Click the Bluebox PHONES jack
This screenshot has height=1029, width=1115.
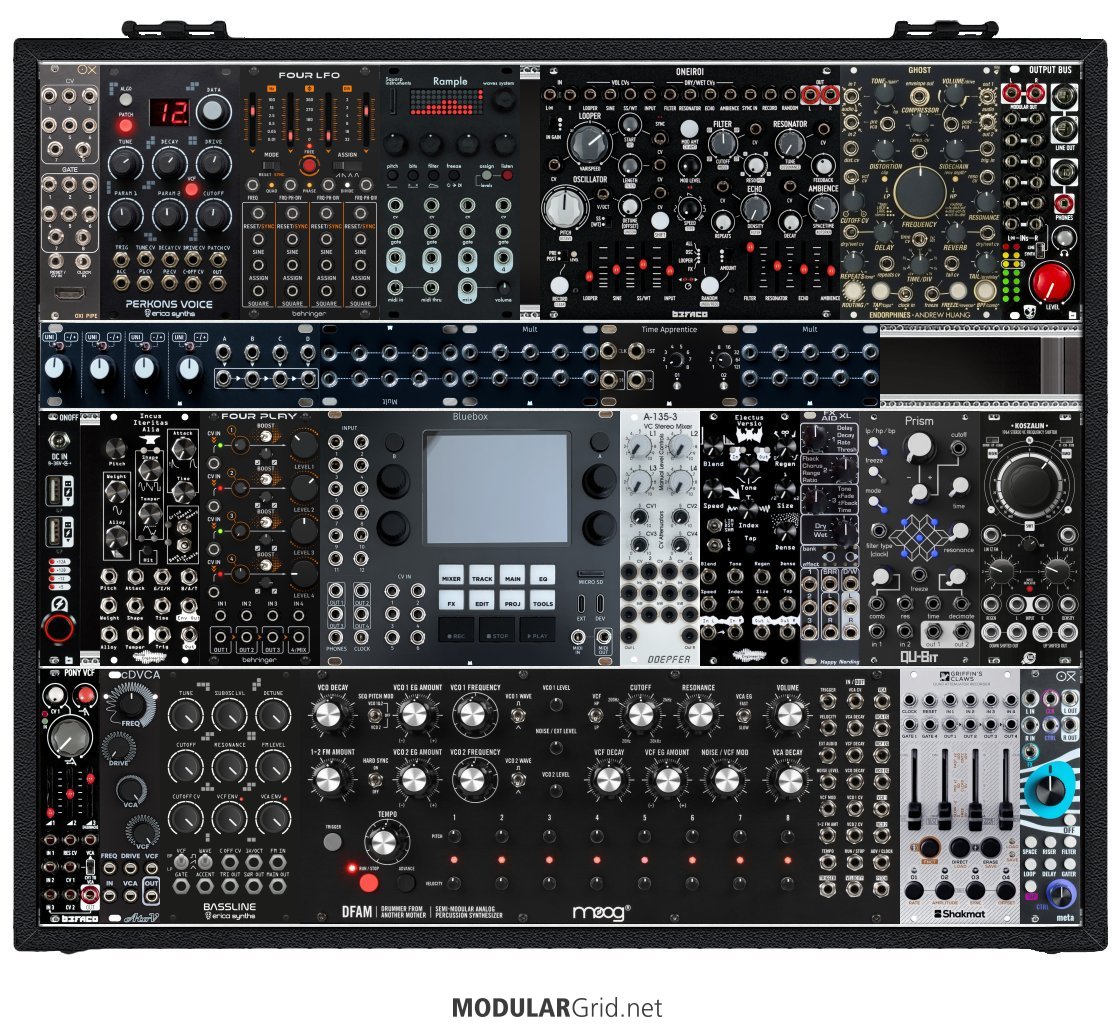point(336,637)
